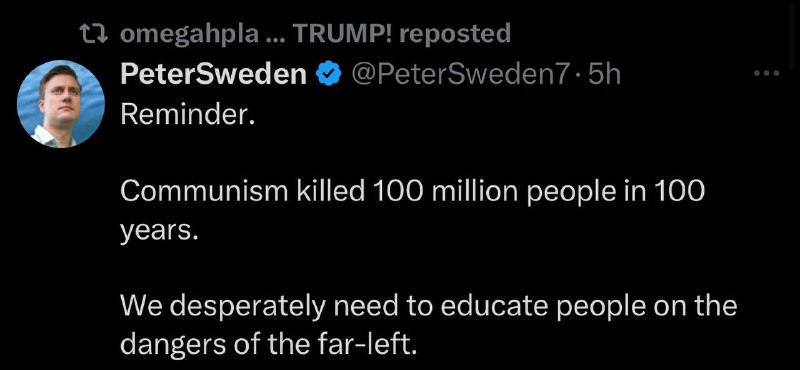Click the 'reposted' label text
Screen dimensions: 800x370
point(454,34)
